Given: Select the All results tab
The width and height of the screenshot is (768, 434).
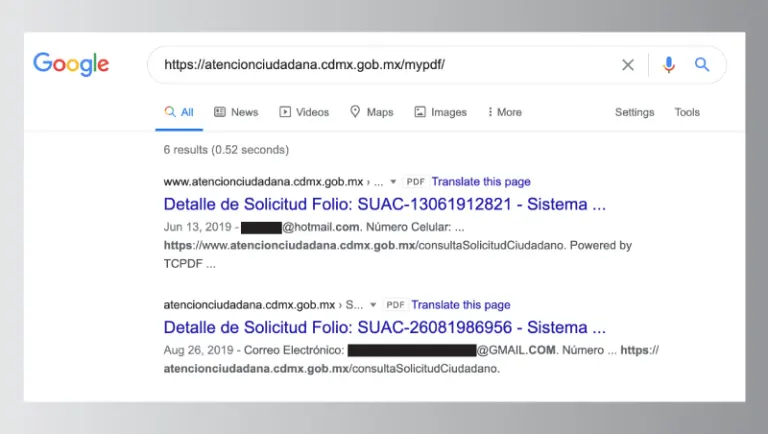Looking at the screenshot, I should (x=179, y=112).
